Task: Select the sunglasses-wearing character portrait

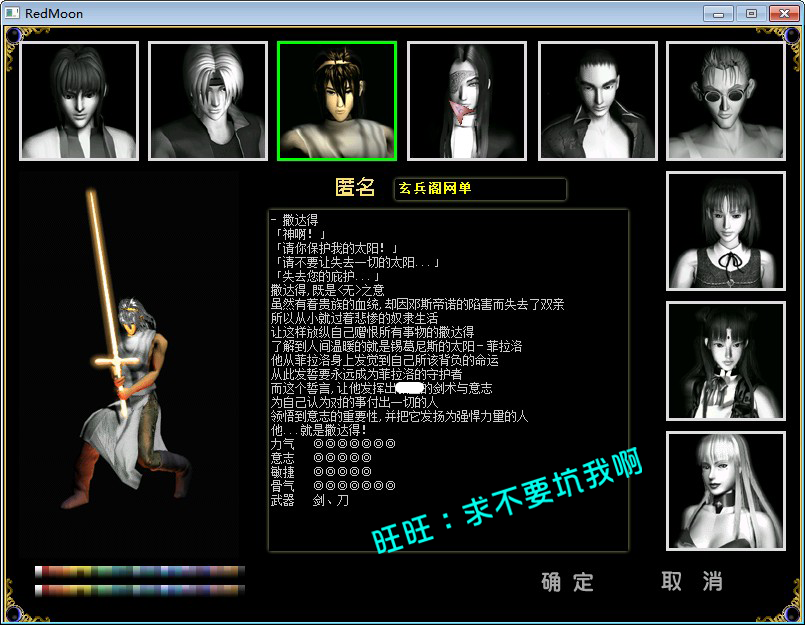Action: 726,101
